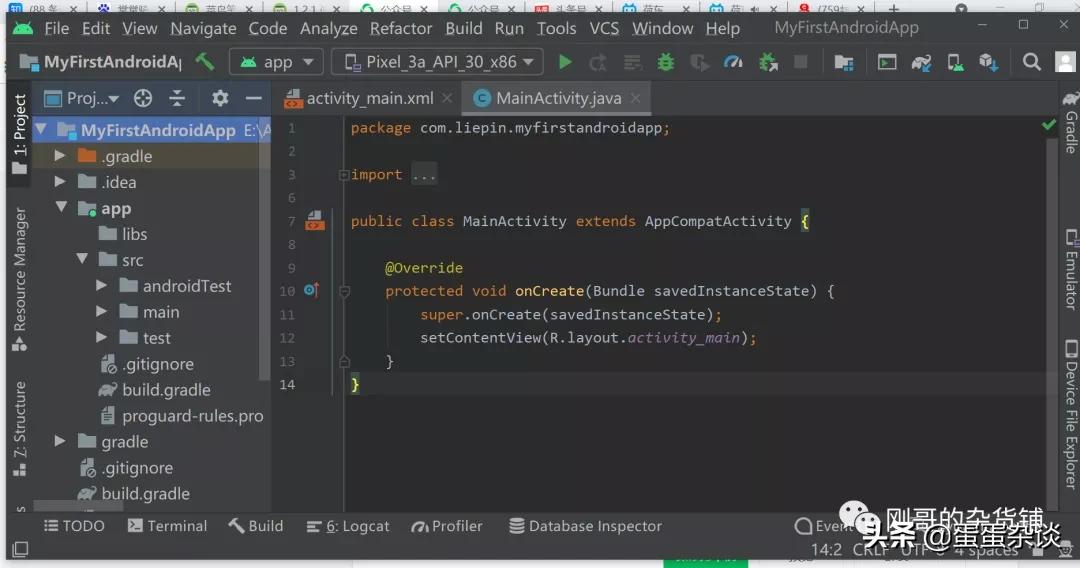Start debugging with the Debug bug icon
The width and height of the screenshot is (1080, 568).
pyautogui.click(x=665, y=62)
